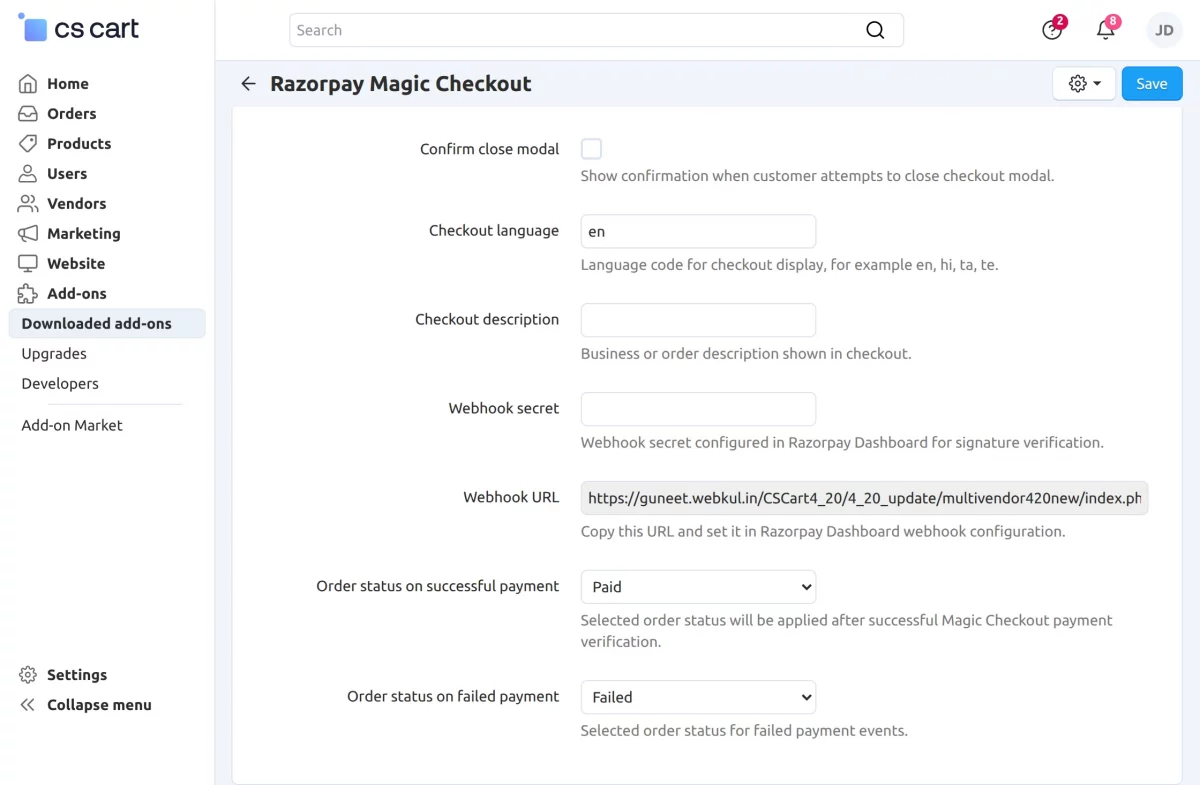Click the 'Copy this URL' help text

(x=823, y=532)
